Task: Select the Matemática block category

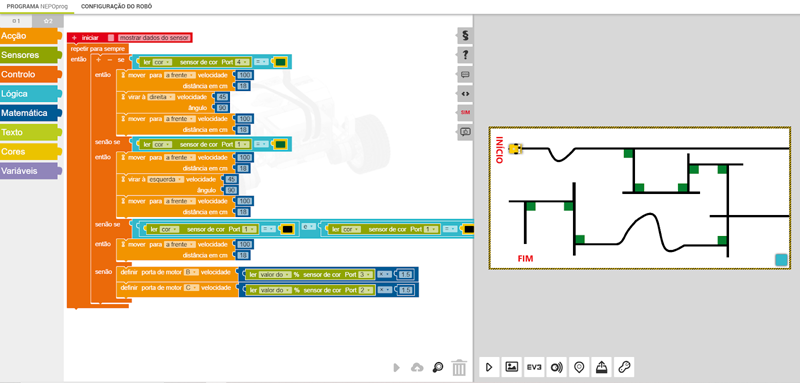Action: 31,113
